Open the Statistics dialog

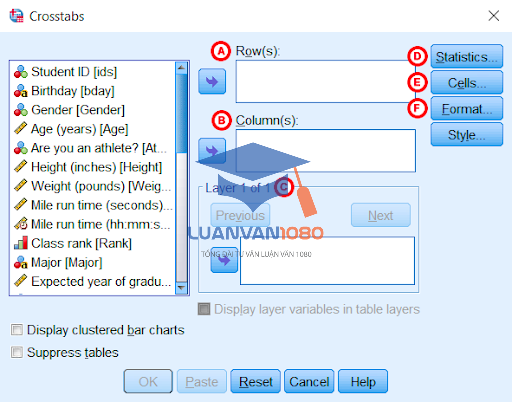pos(467,57)
